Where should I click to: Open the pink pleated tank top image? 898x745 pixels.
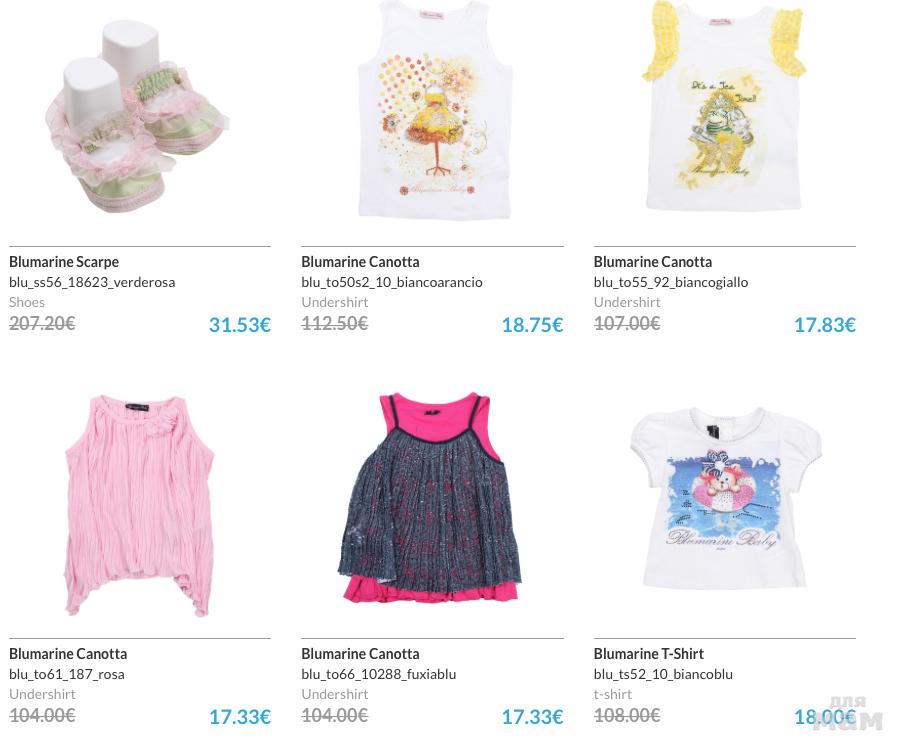pos(139,506)
